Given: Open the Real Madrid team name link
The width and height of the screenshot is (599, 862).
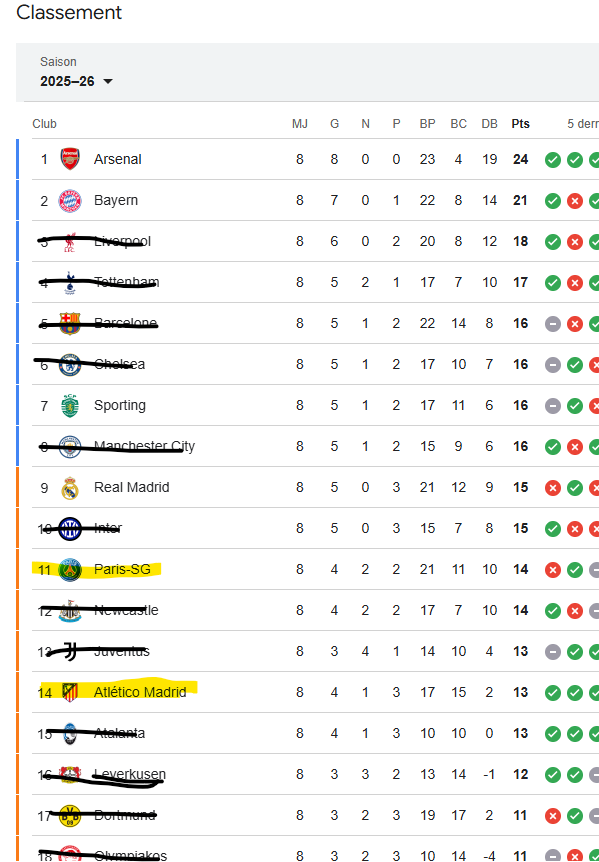Looking at the screenshot, I should point(131,488).
